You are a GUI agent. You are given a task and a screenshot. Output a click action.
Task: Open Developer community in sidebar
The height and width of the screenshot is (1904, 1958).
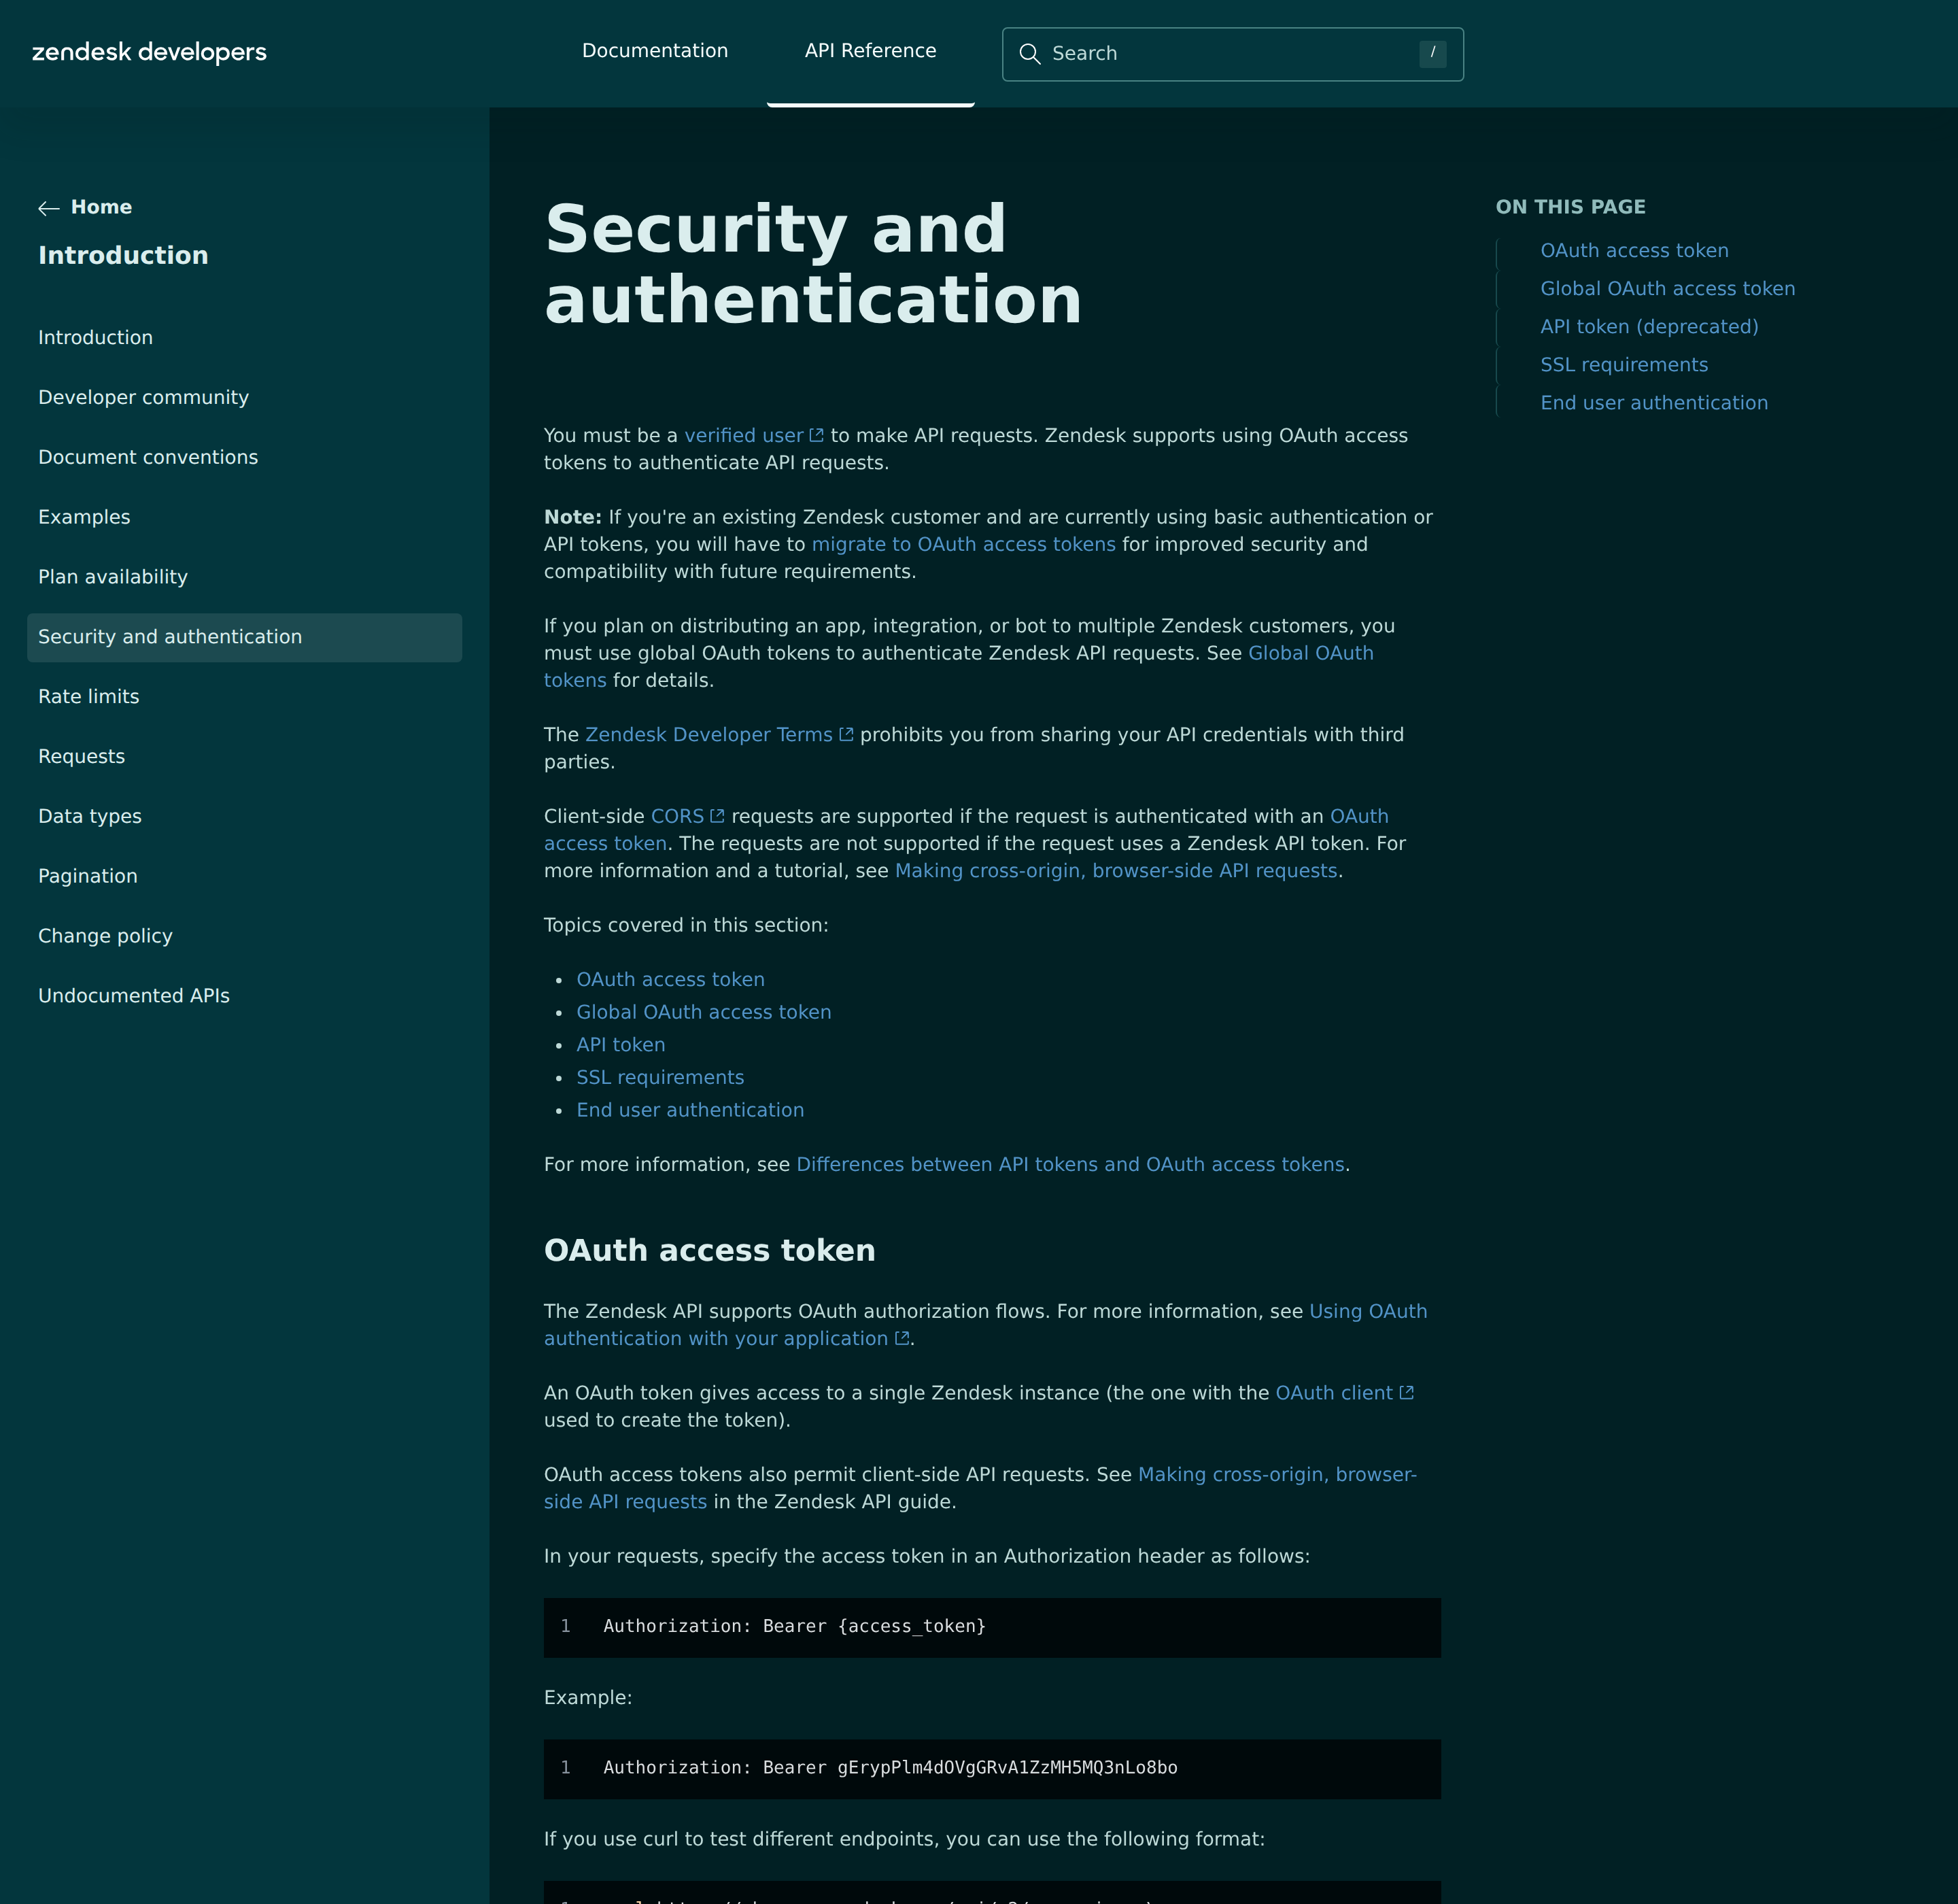(143, 397)
